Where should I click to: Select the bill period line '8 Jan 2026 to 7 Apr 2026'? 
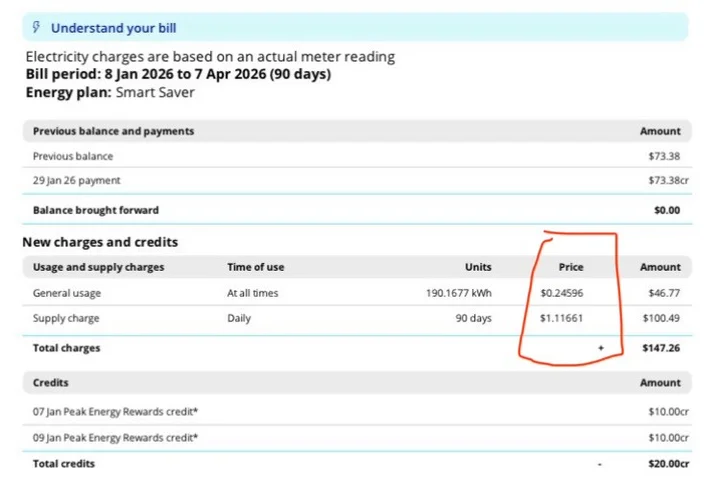pos(185,74)
